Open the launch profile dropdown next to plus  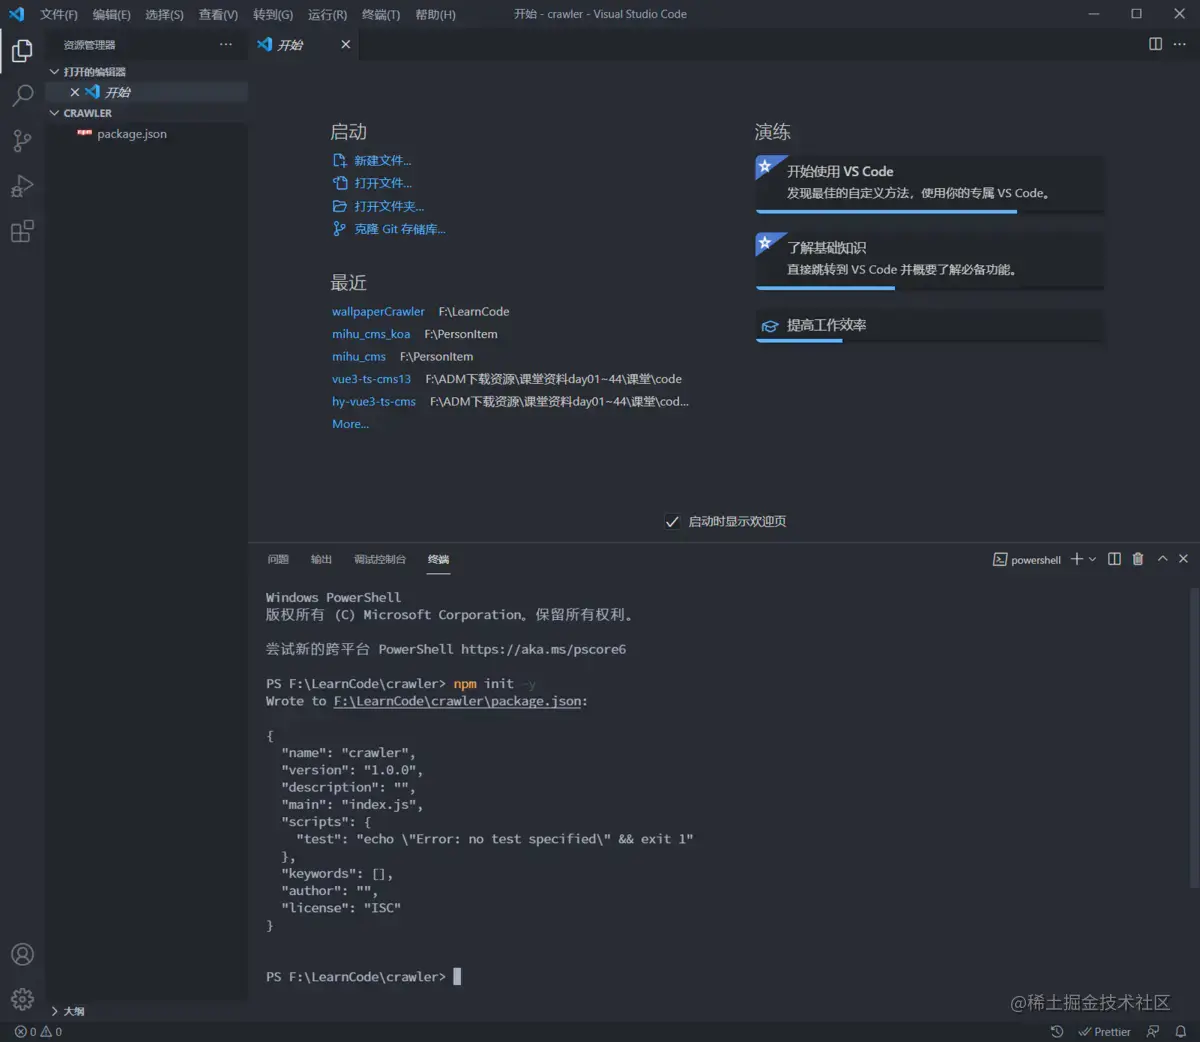1093,560
